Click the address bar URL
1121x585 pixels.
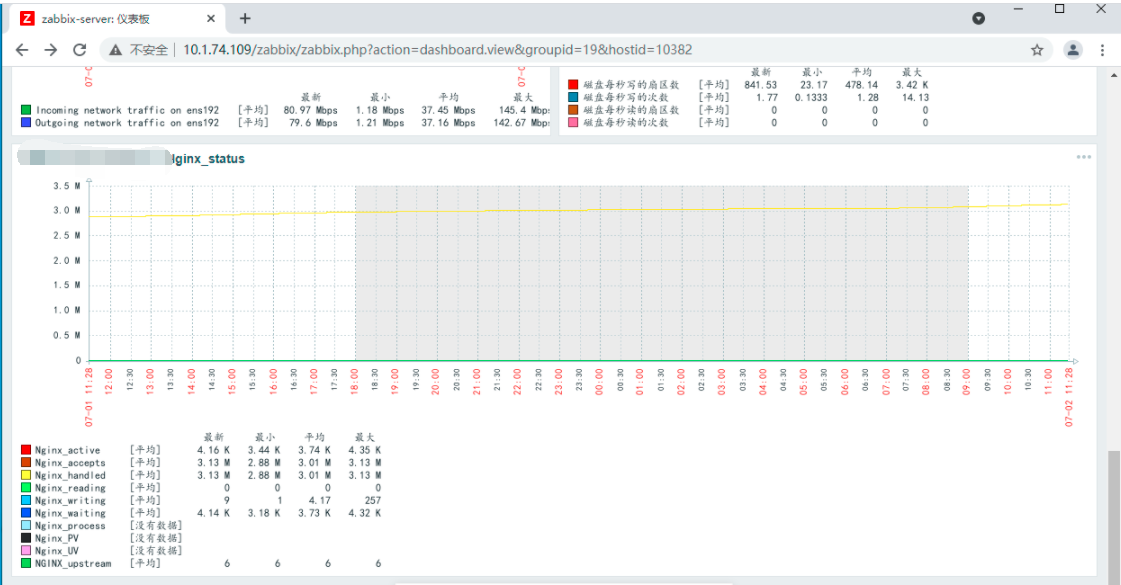pos(438,49)
